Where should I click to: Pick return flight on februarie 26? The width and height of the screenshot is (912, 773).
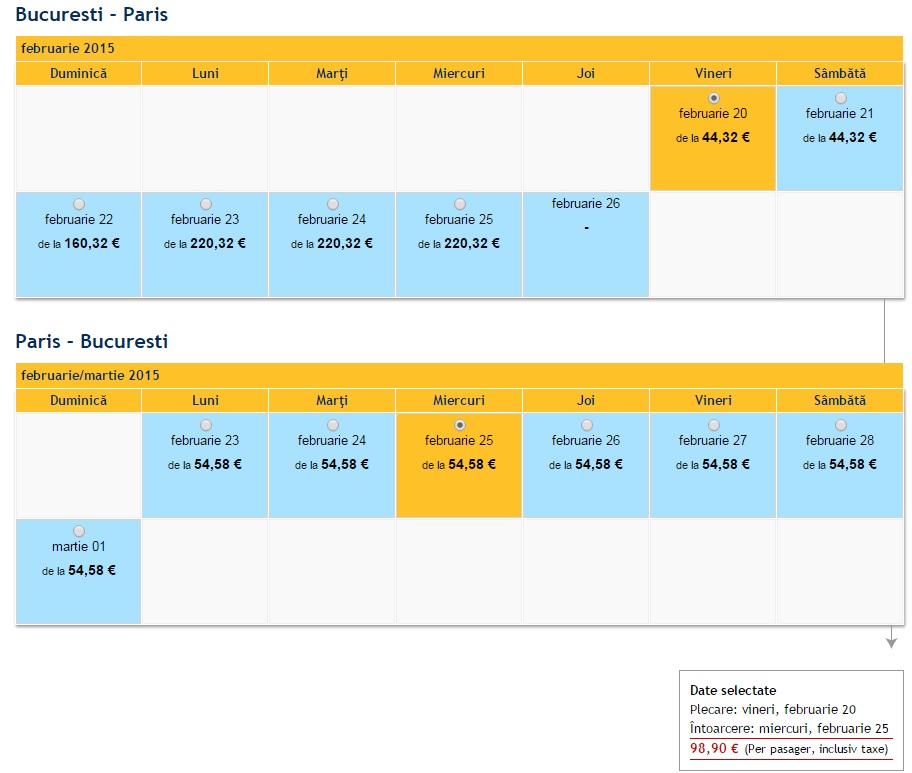pyautogui.click(x=586, y=425)
